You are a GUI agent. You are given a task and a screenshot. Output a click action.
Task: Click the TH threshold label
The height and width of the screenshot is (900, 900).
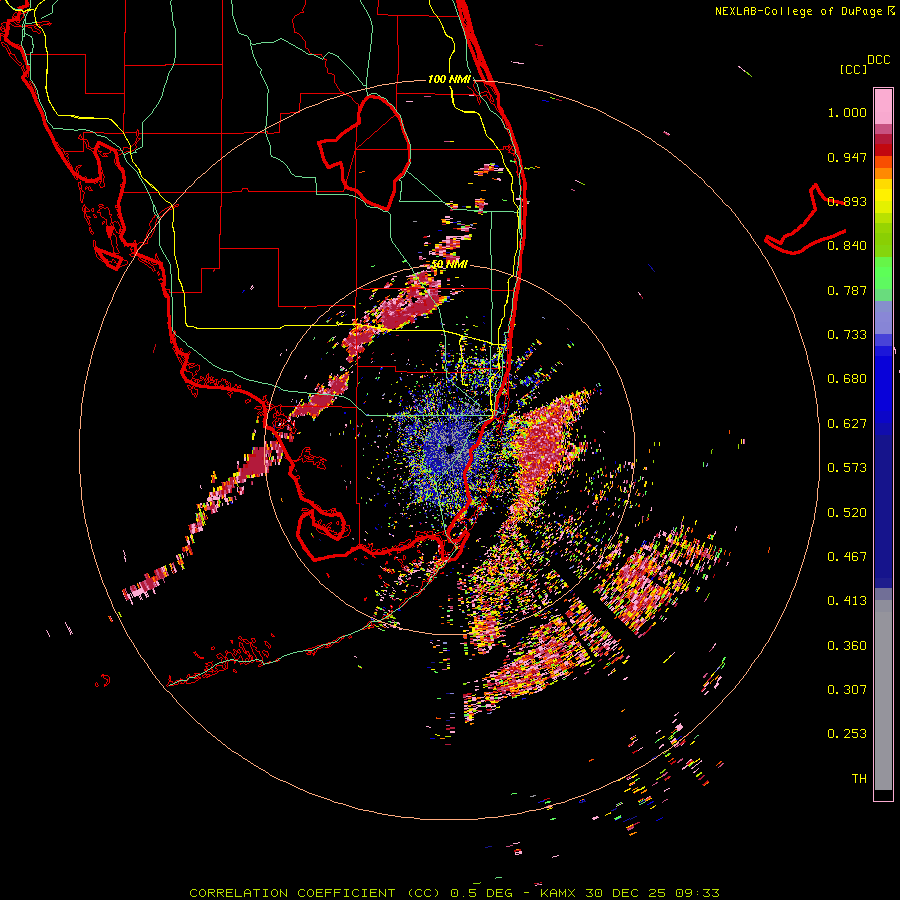(x=859, y=779)
